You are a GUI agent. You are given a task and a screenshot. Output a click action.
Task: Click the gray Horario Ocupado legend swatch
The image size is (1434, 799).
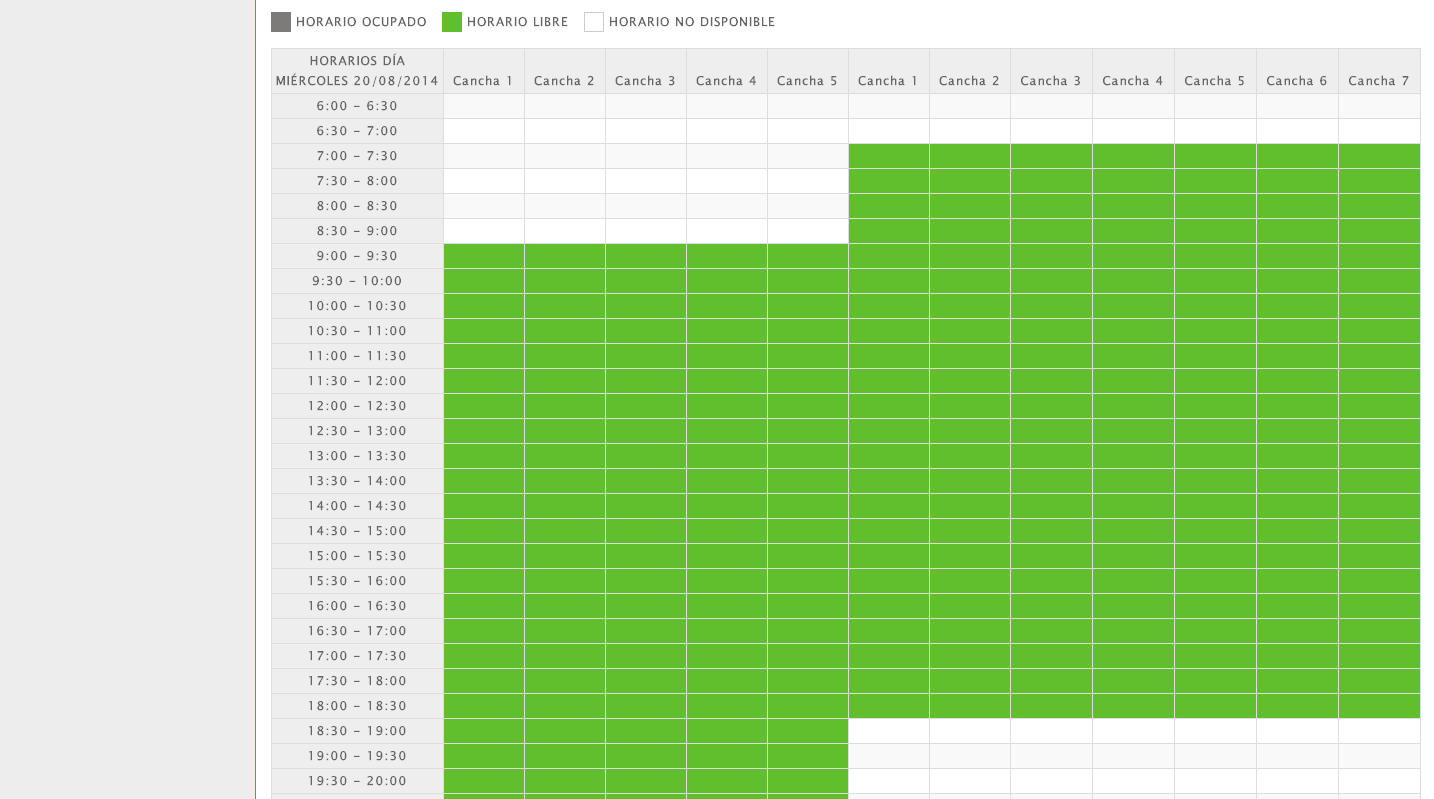[x=281, y=22]
